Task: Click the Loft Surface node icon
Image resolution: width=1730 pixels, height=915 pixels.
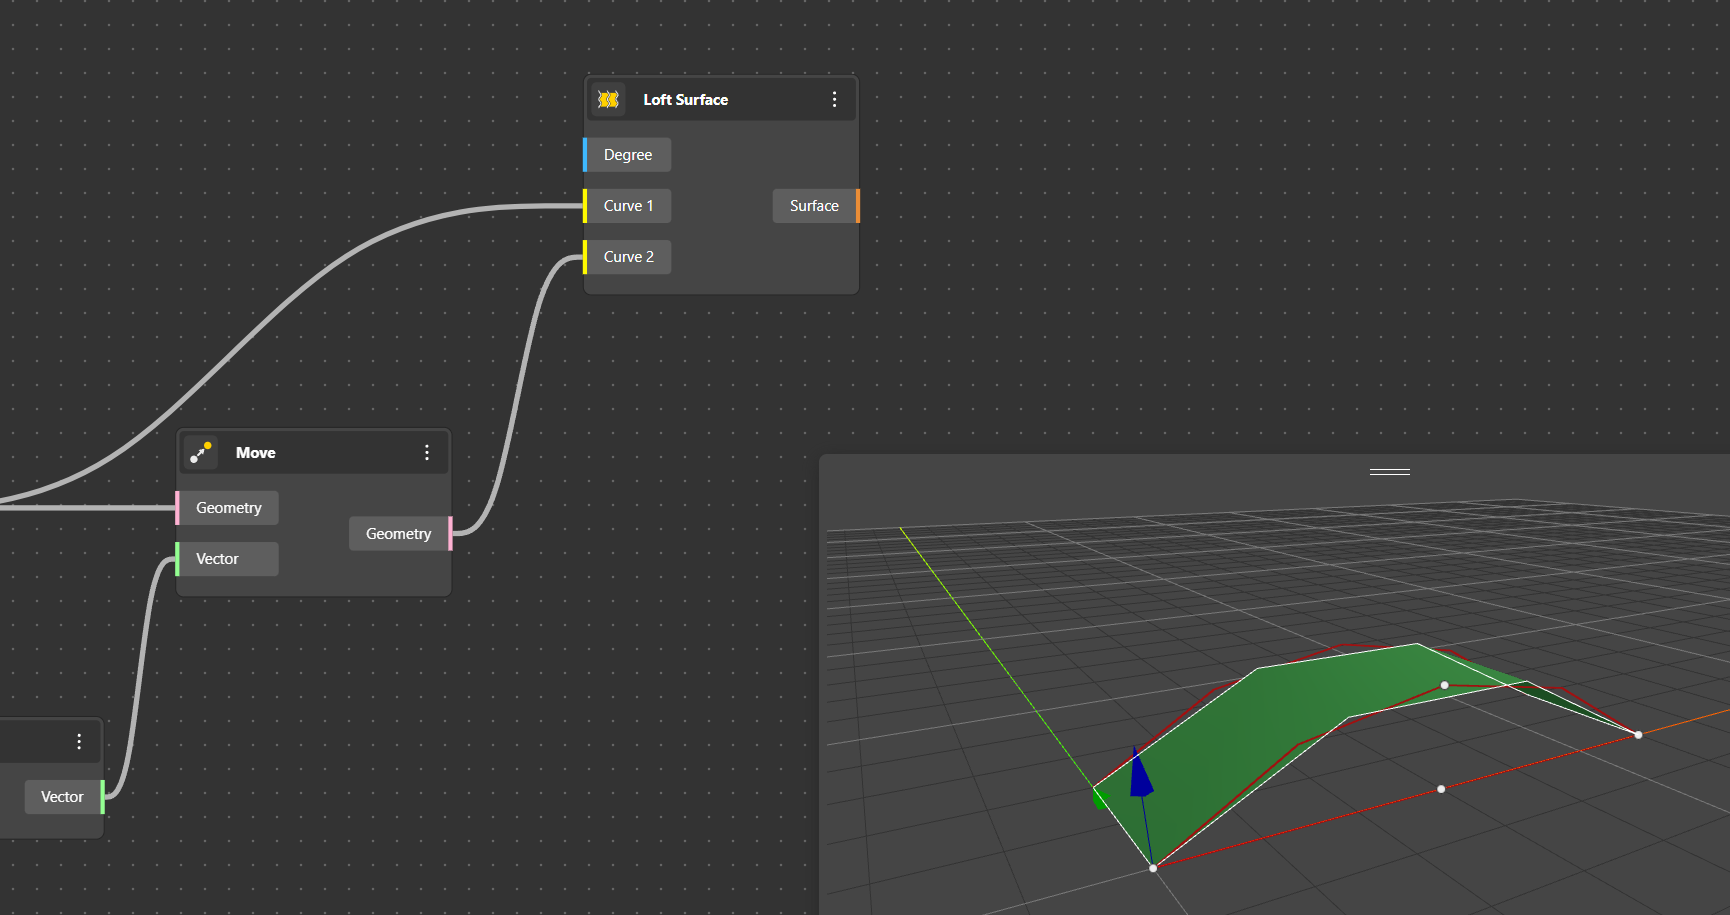Action: (x=608, y=100)
